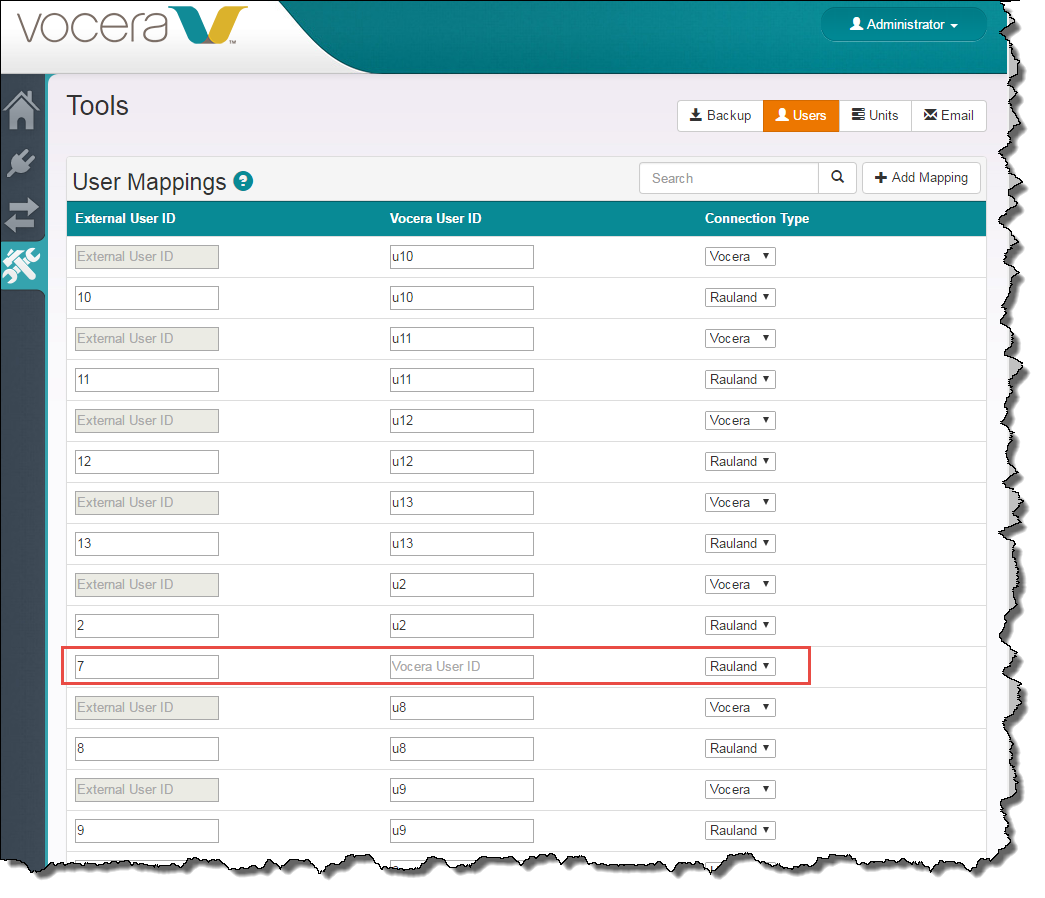Click Vocera User ID u8 in Rauland row

coord(461,749)
